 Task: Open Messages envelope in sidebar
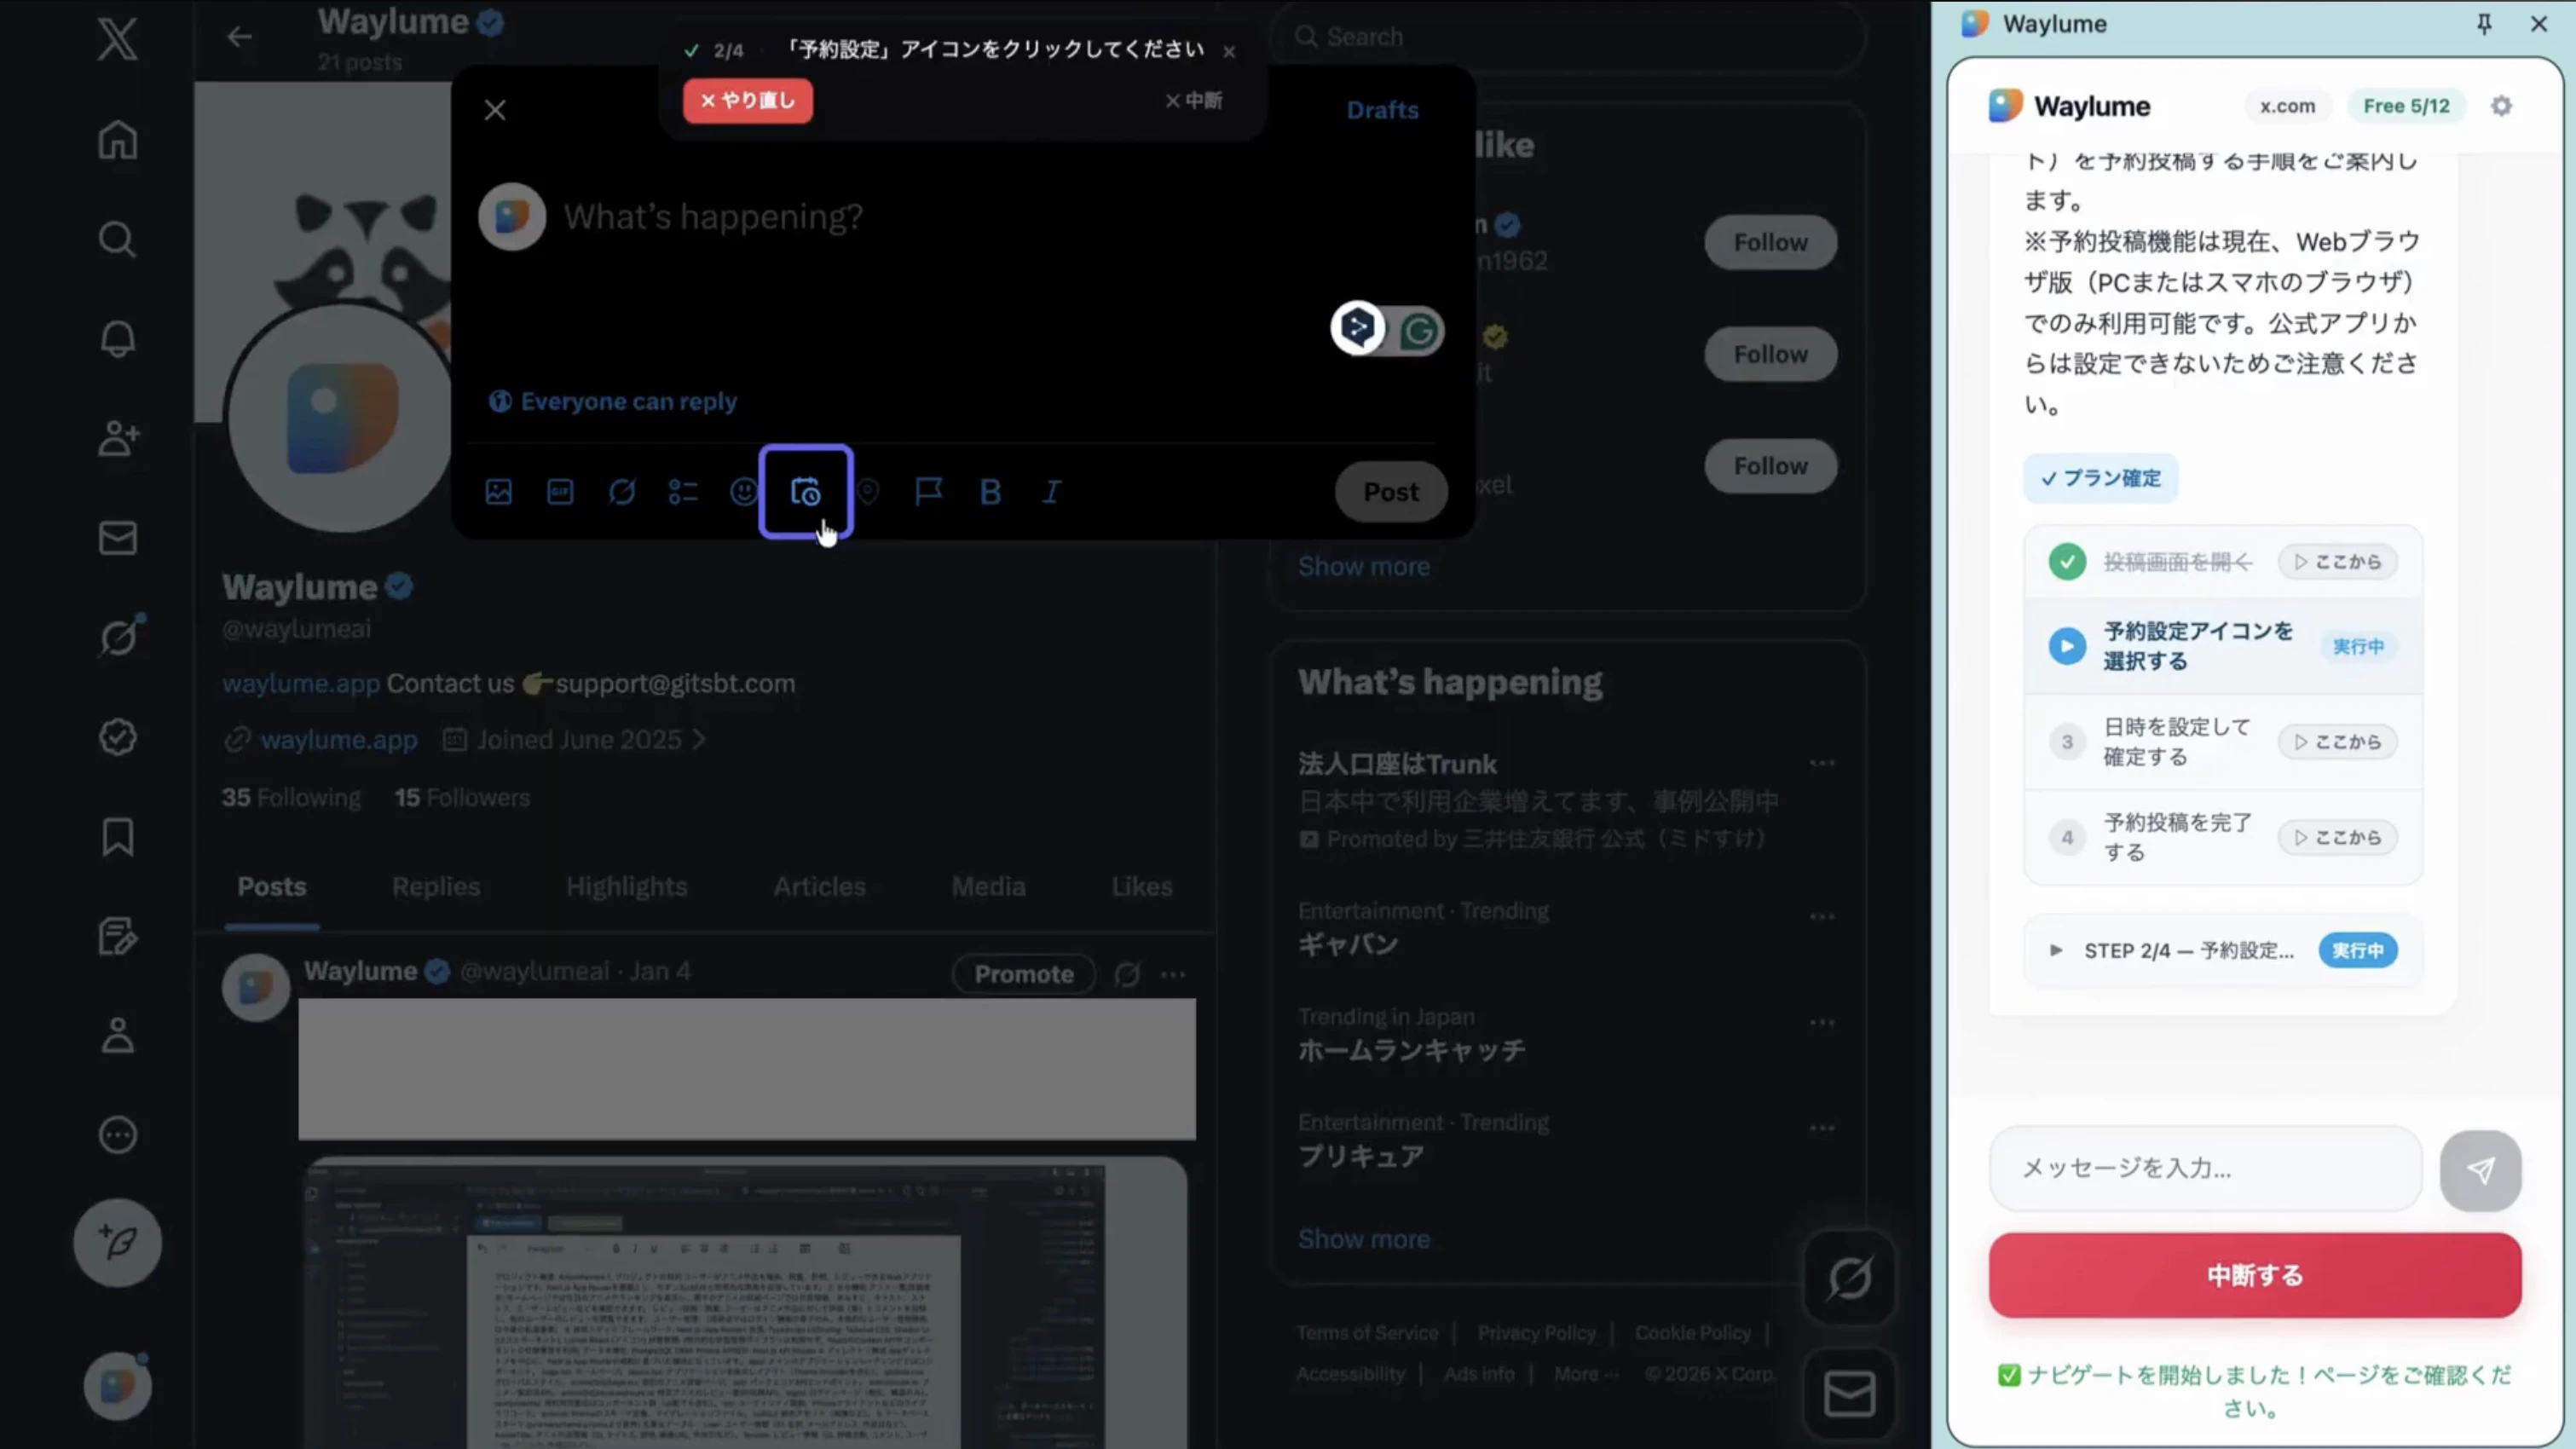[x=117, y=538]
